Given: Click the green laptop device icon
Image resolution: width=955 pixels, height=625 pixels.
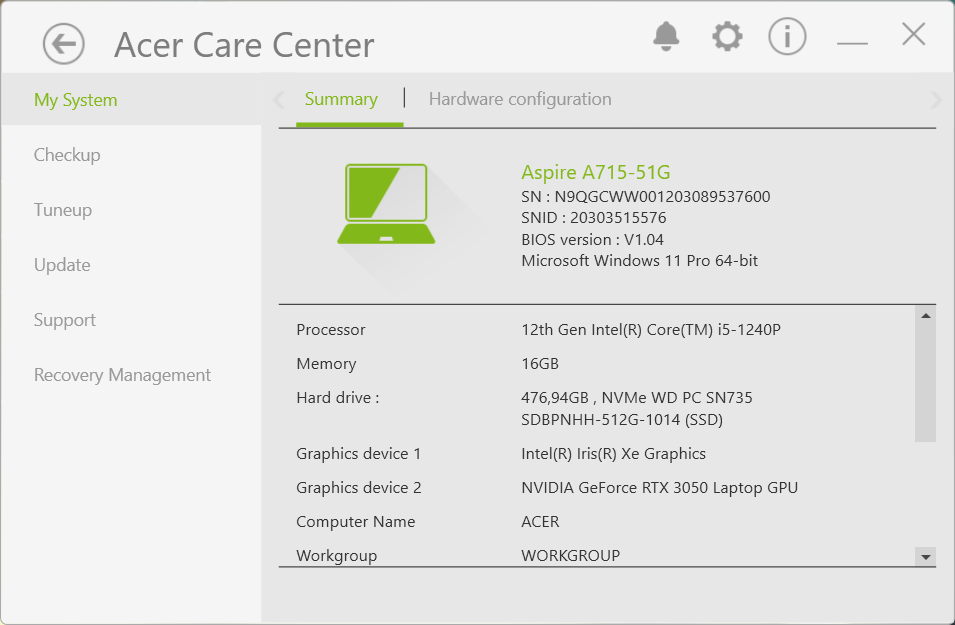Looking at the screenshot, I should pos(387,203).
